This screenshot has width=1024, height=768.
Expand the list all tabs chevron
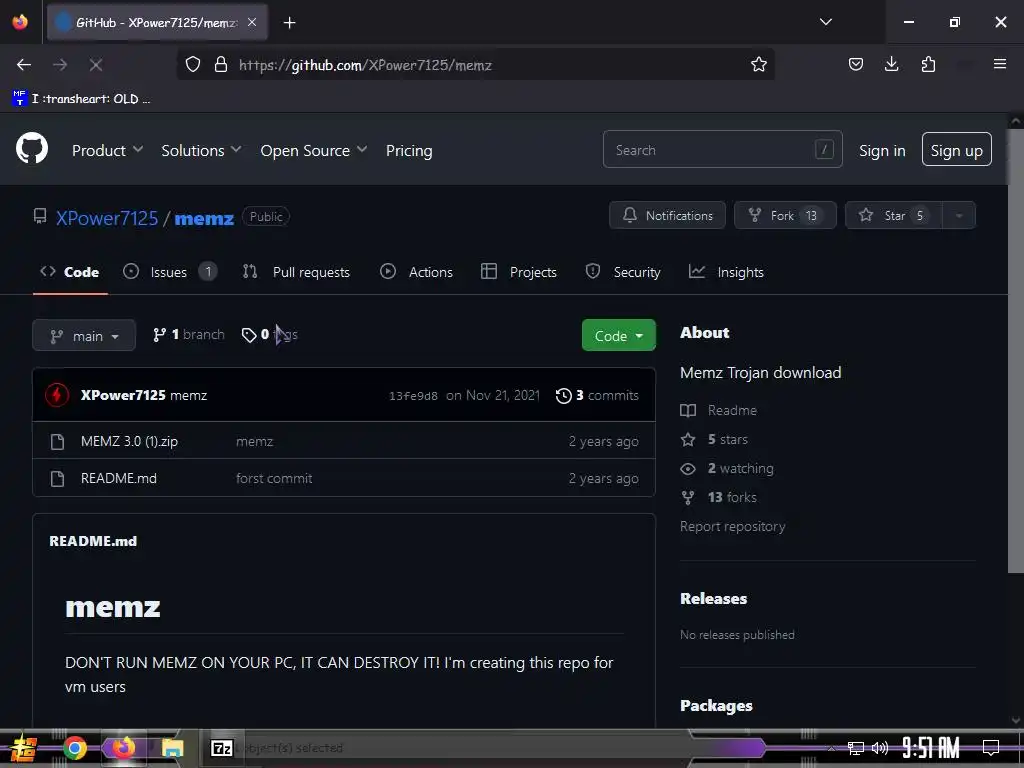coord(825,22)
